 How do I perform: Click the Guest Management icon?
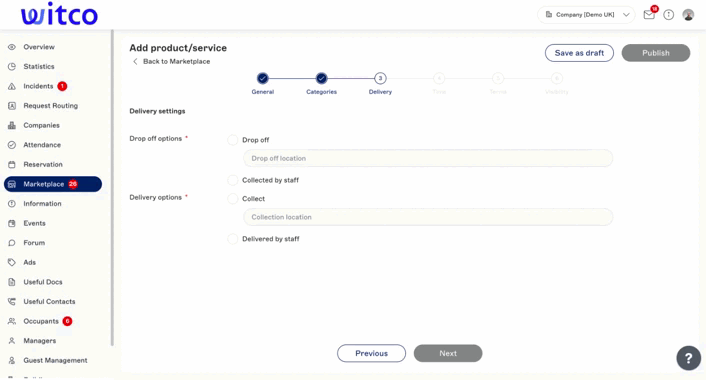point(12,360)
